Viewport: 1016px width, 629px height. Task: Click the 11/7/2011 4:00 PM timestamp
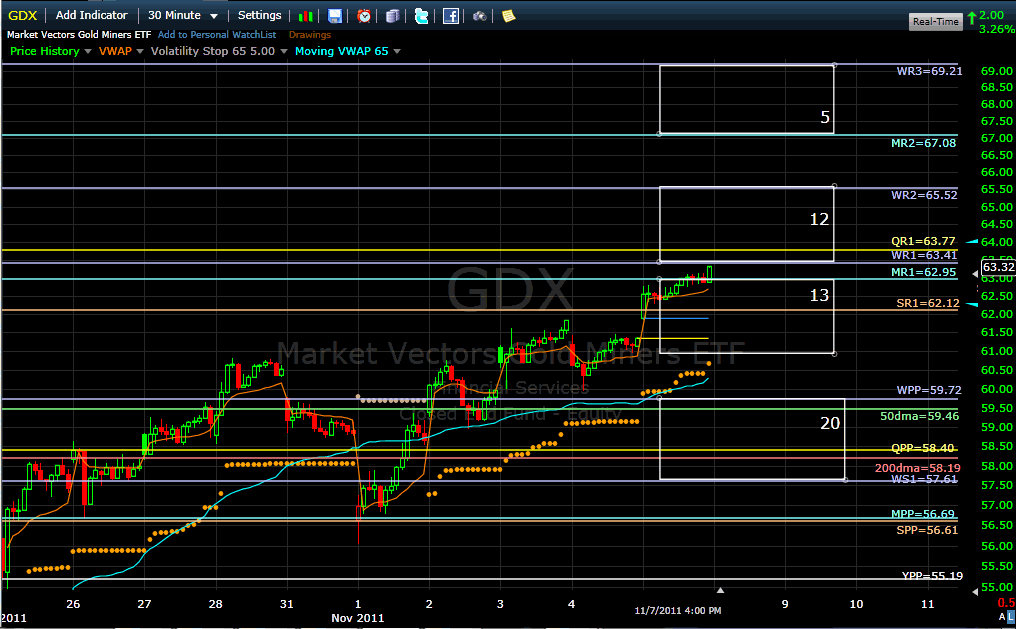678,611
